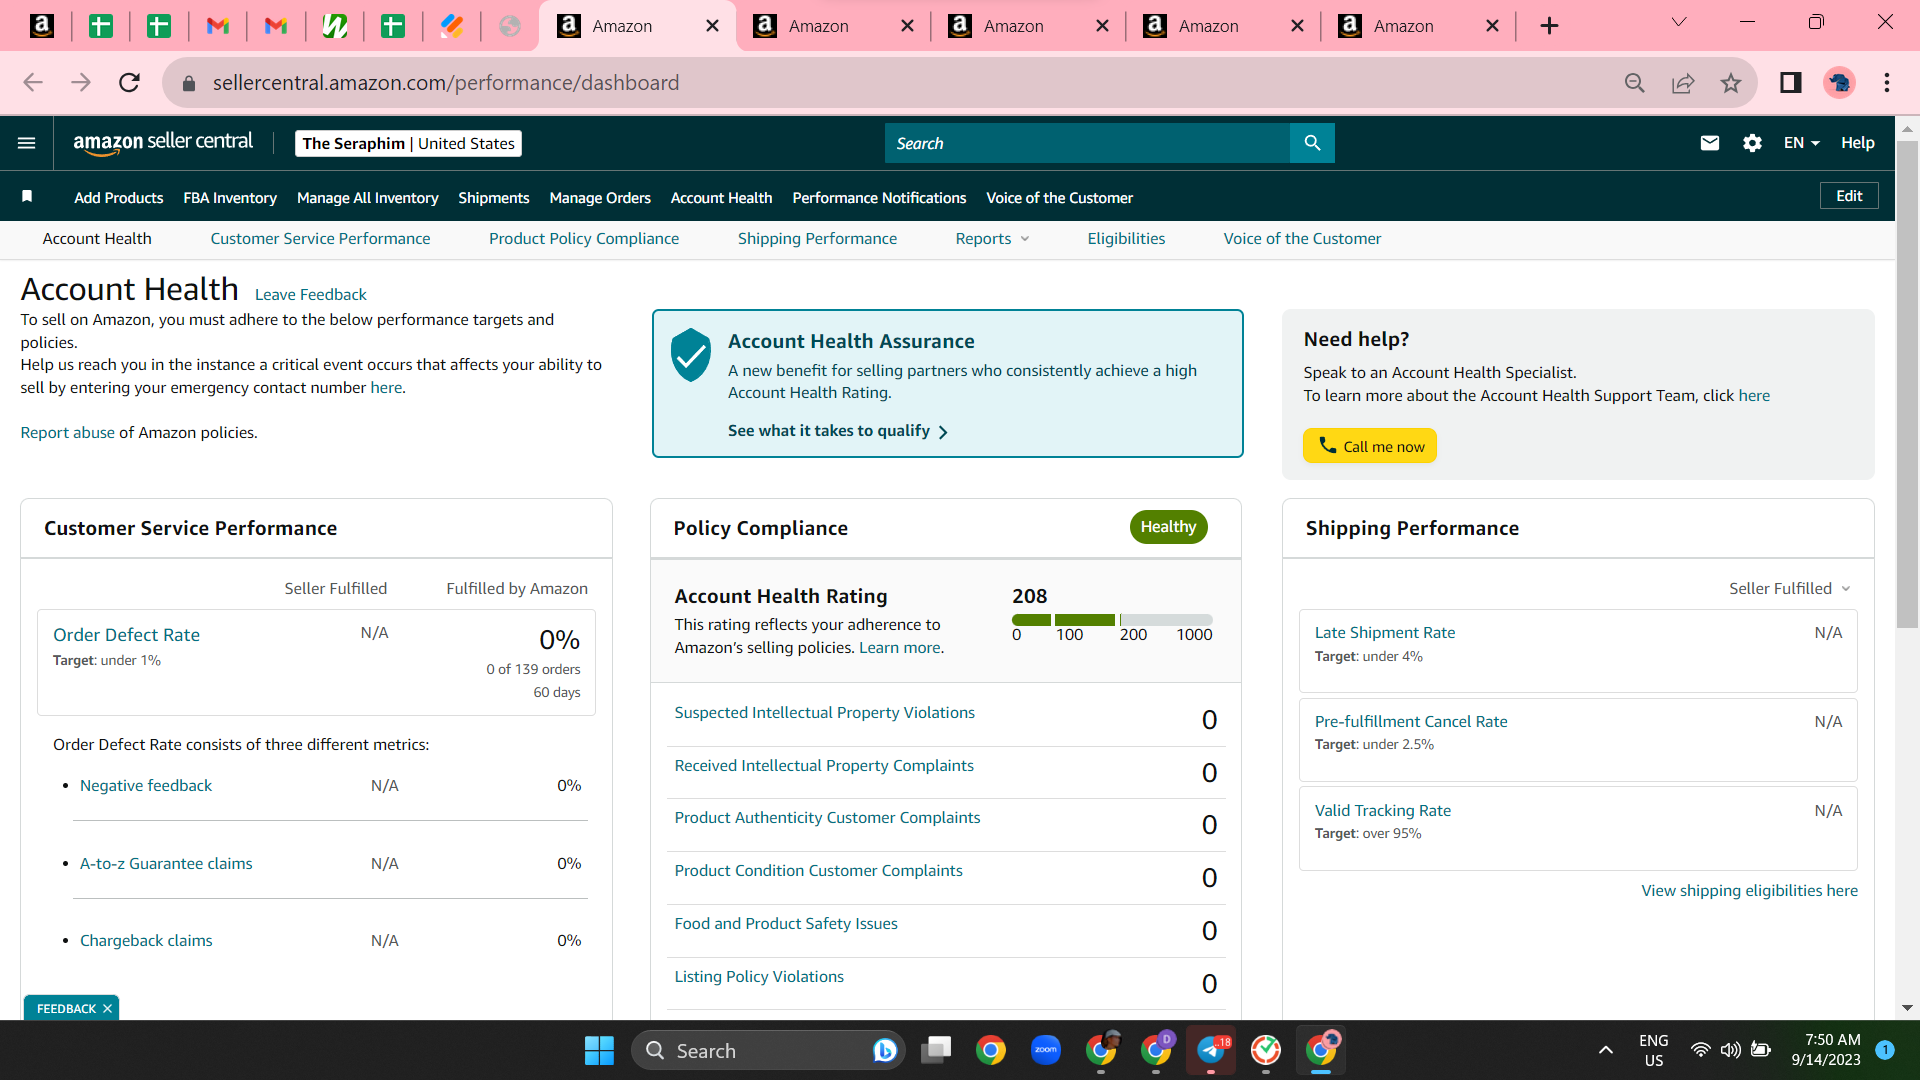Expand the EN language dropdown
Screen dimensions: 1920x1080
(1801, 143)
